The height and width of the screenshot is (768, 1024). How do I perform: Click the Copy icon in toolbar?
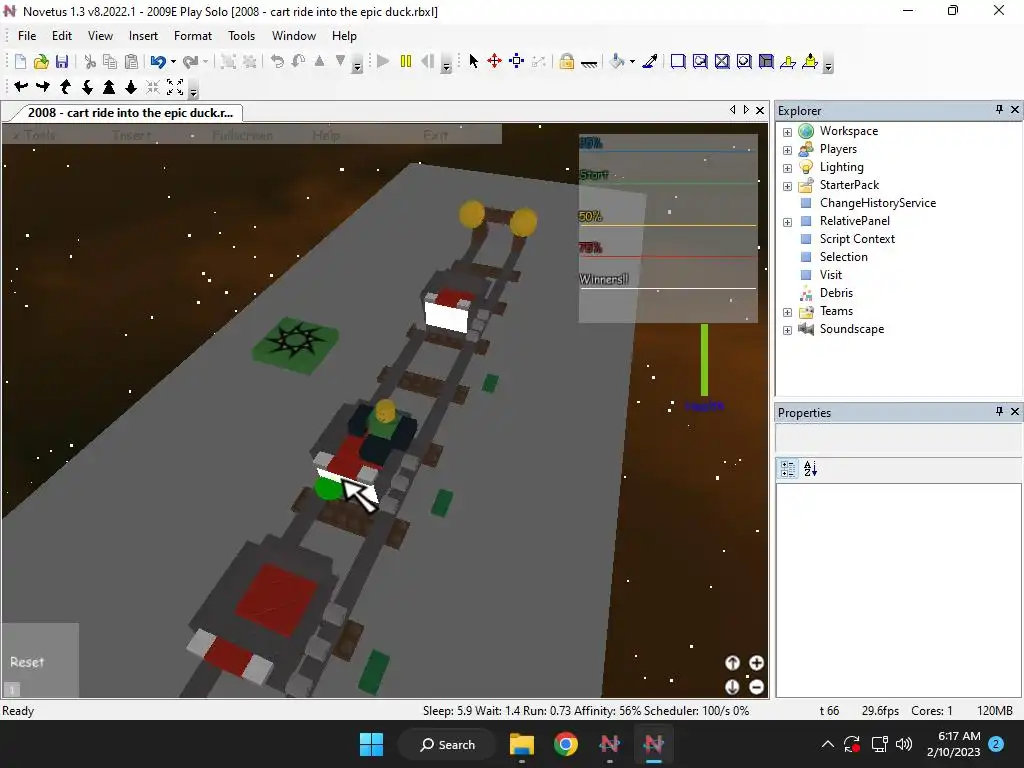[110, 62]
